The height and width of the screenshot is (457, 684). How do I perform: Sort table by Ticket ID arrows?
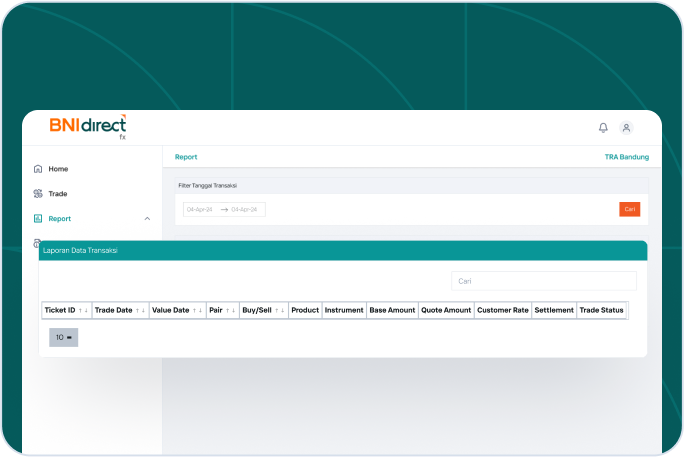pyautogui.click(x=84, y=311)
